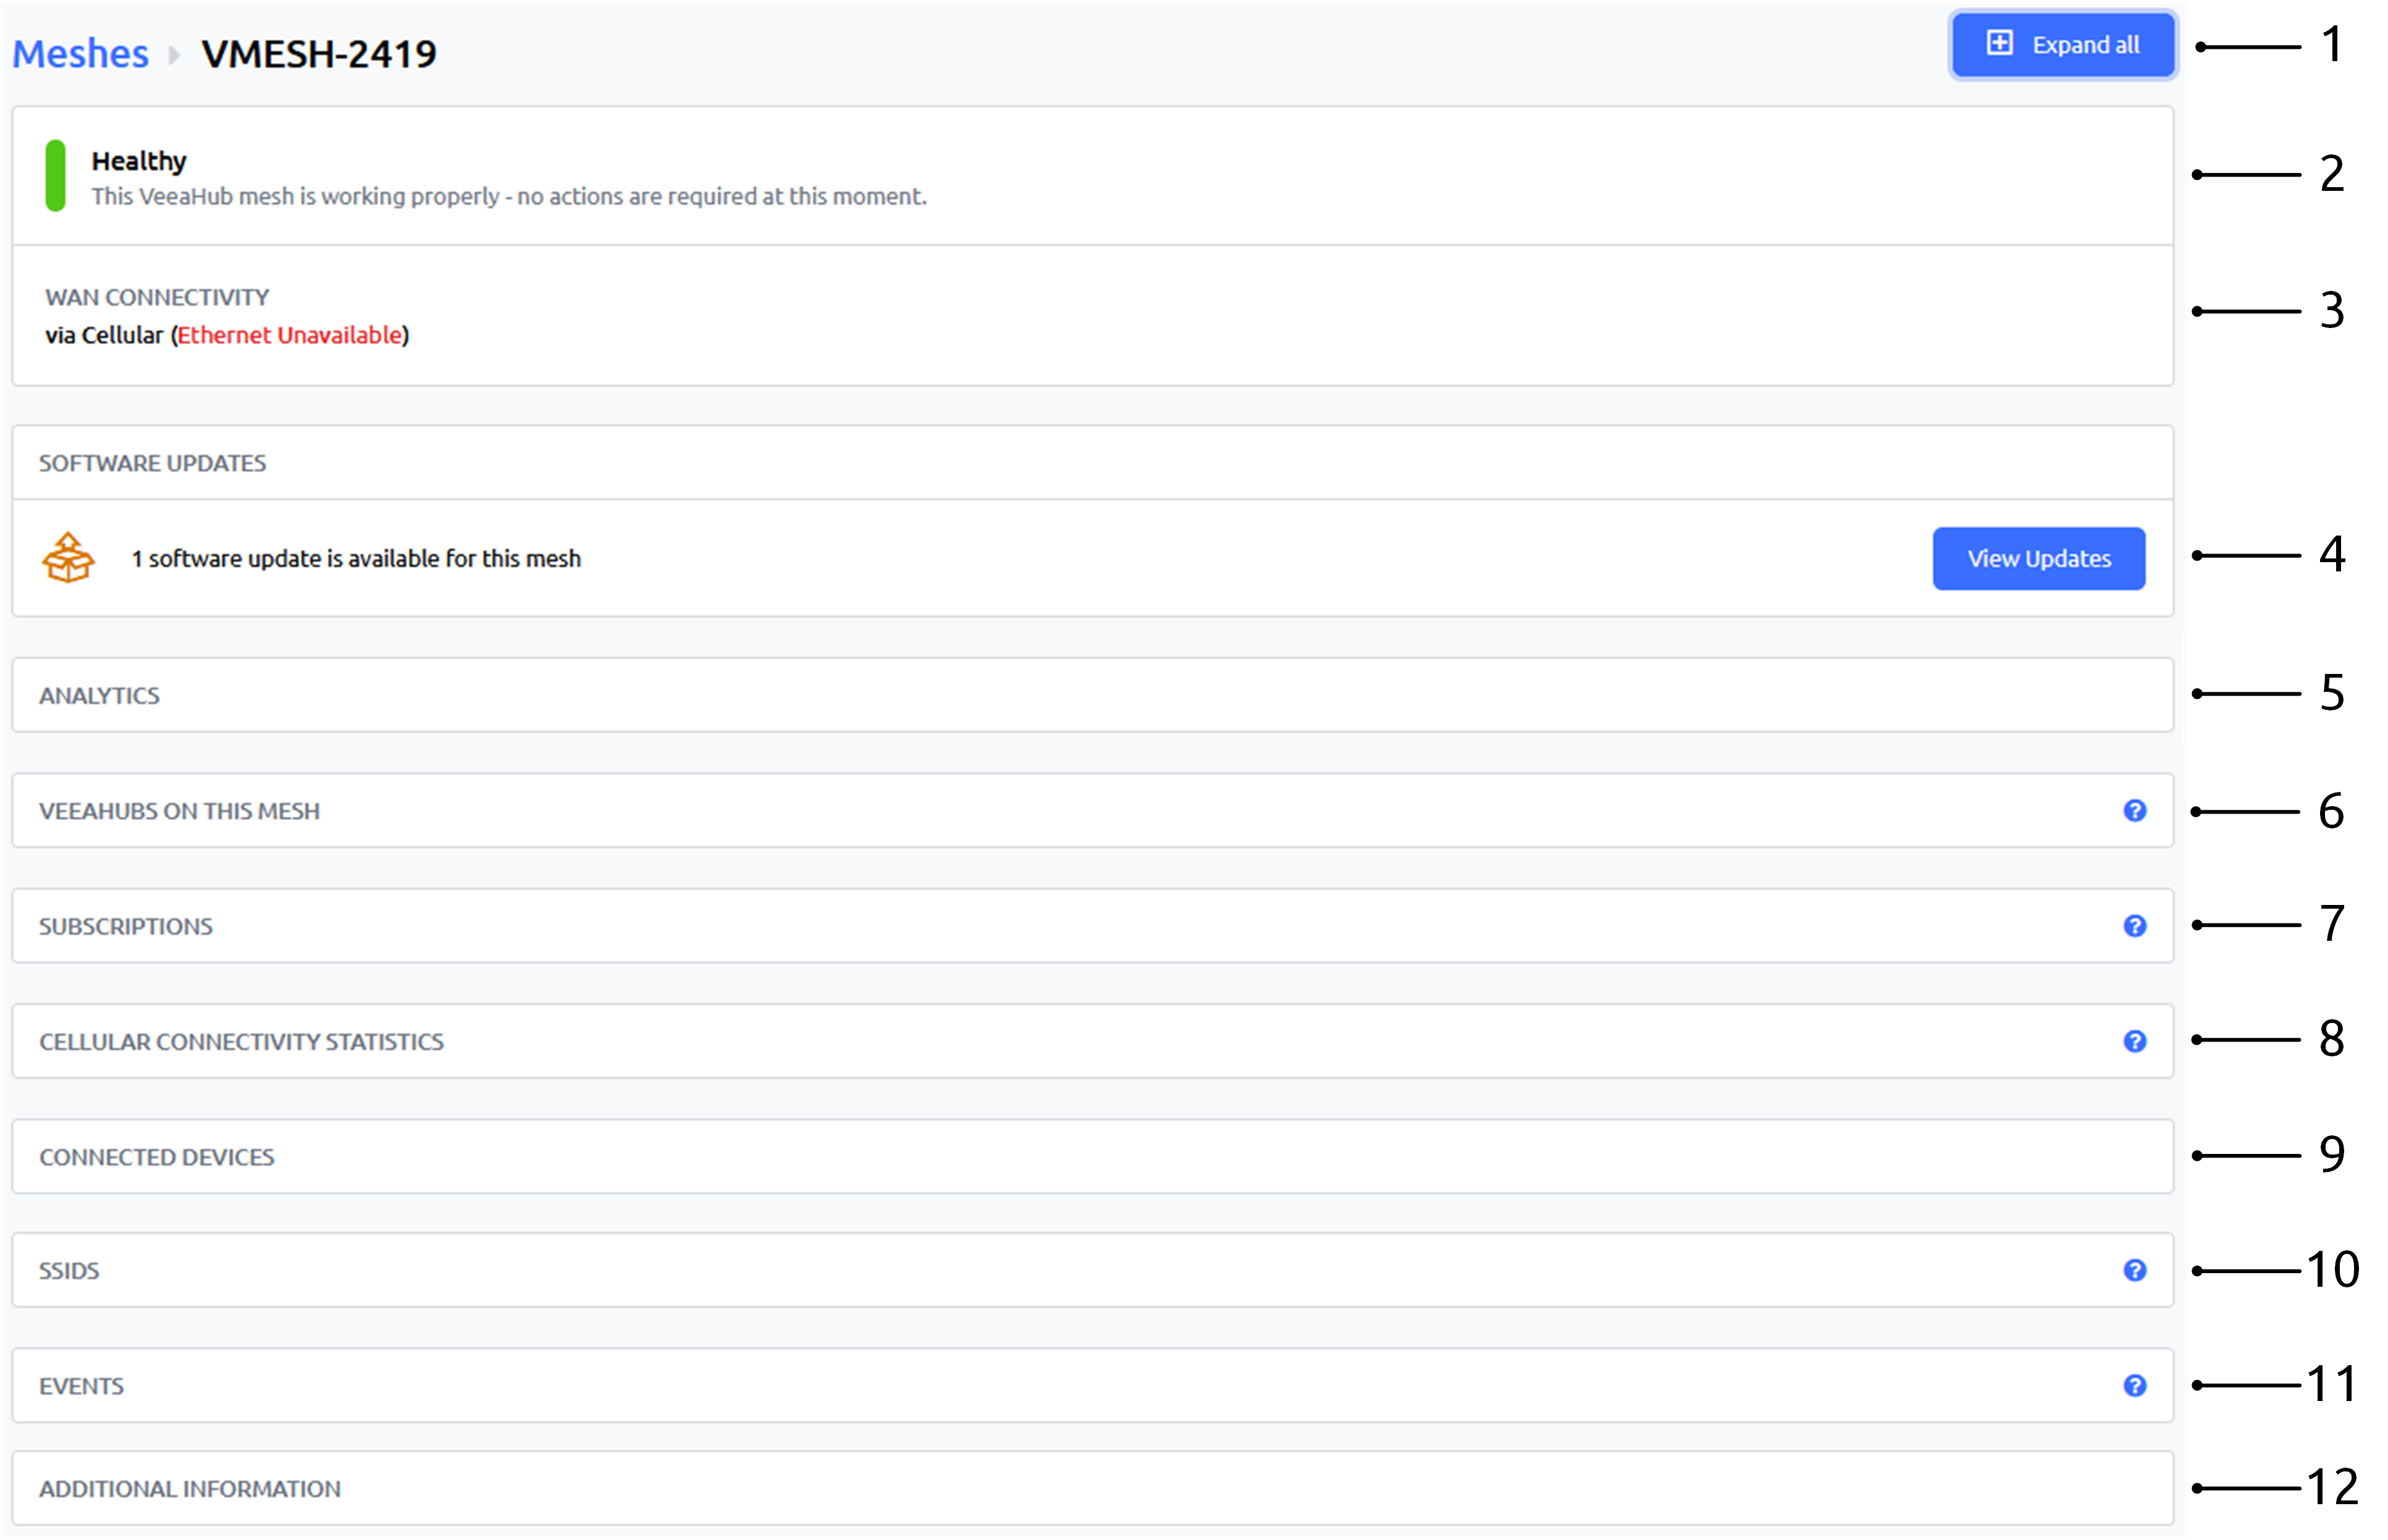Viewport: 2388px width, 1540px height.
Task: Open help icon for SSIDs
Action: [2134, 1270]
